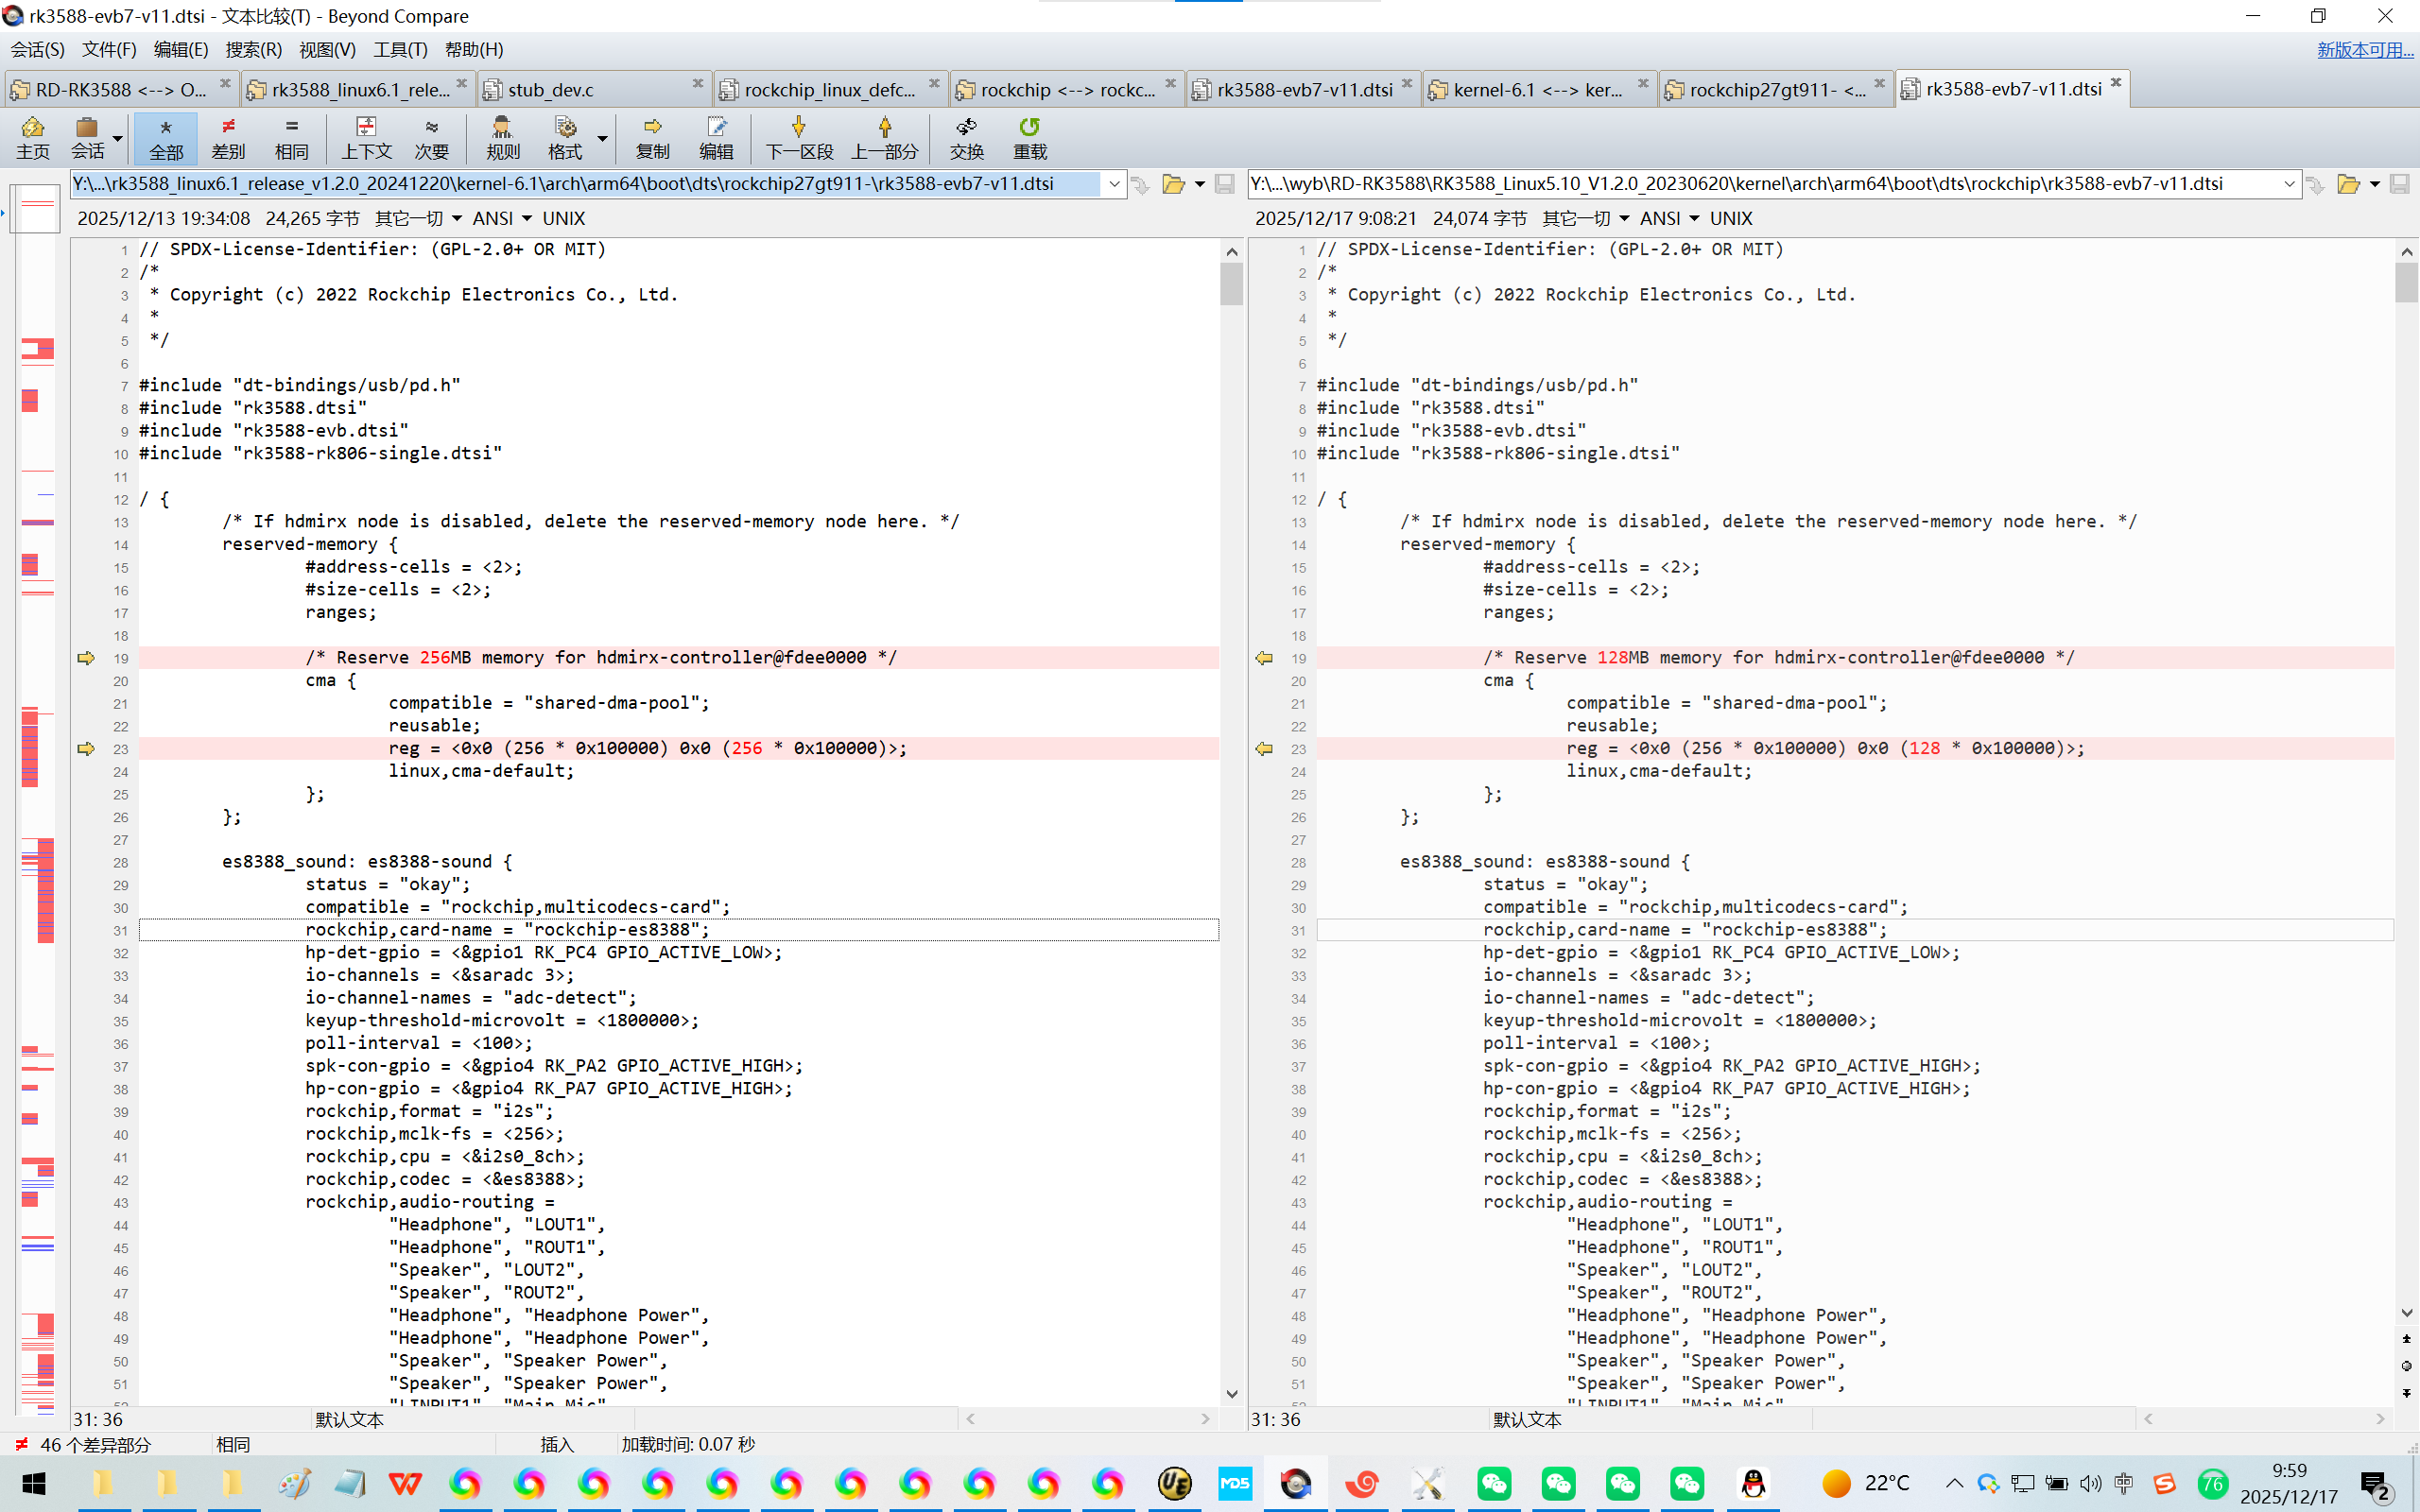Open the Rules (规则) toolbar icon

502,137
